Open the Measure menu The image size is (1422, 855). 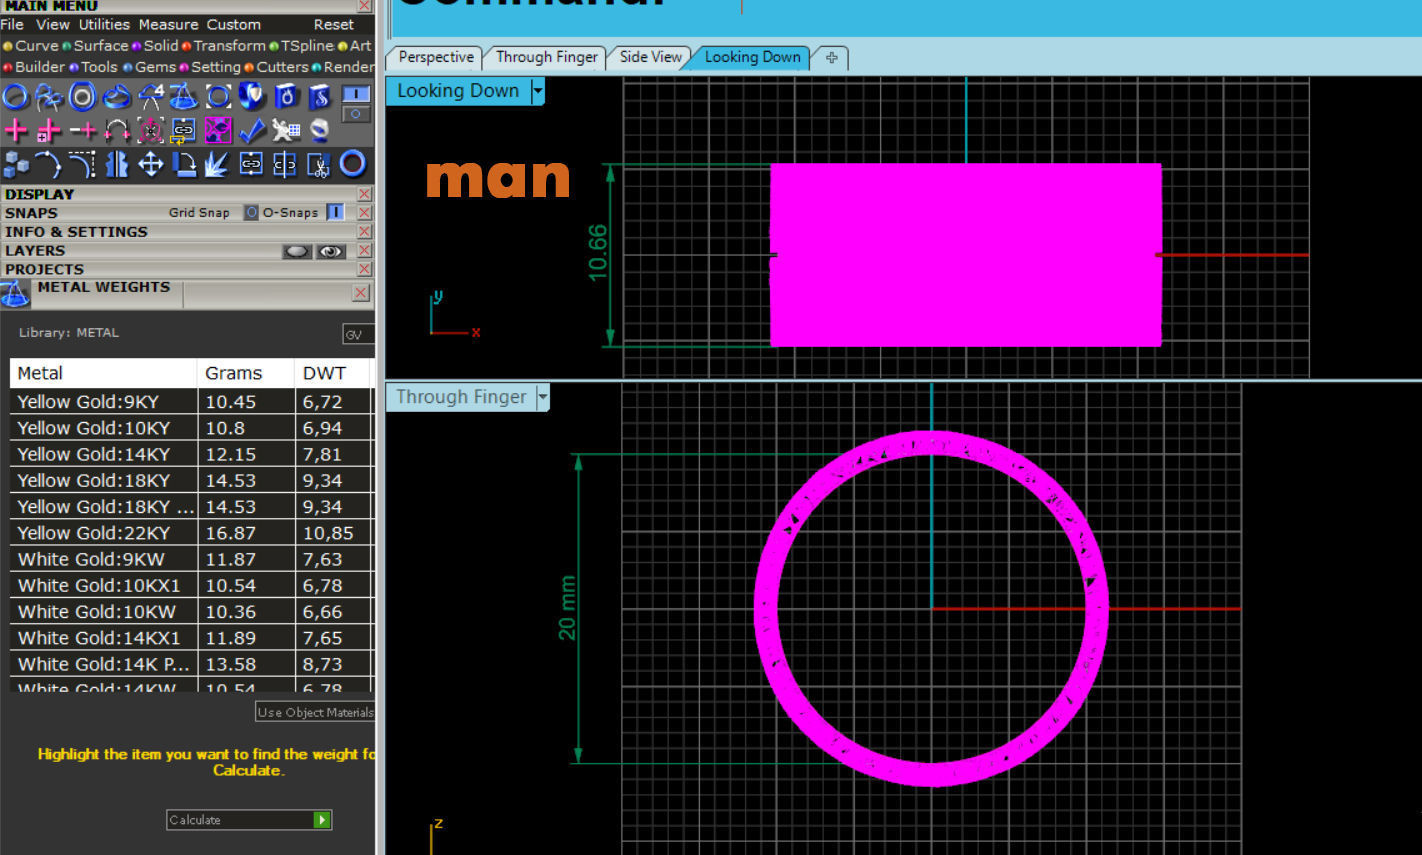pyautogui.click(x=168, y=24)
